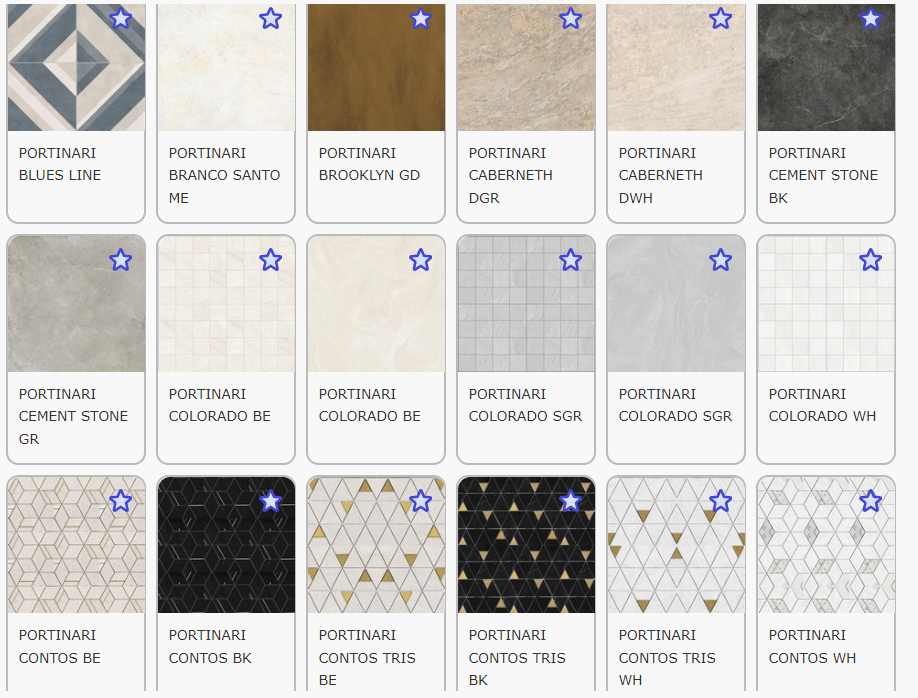Click star on Contos Tris BE card
The image size is (918, 698).
(420, 501)
